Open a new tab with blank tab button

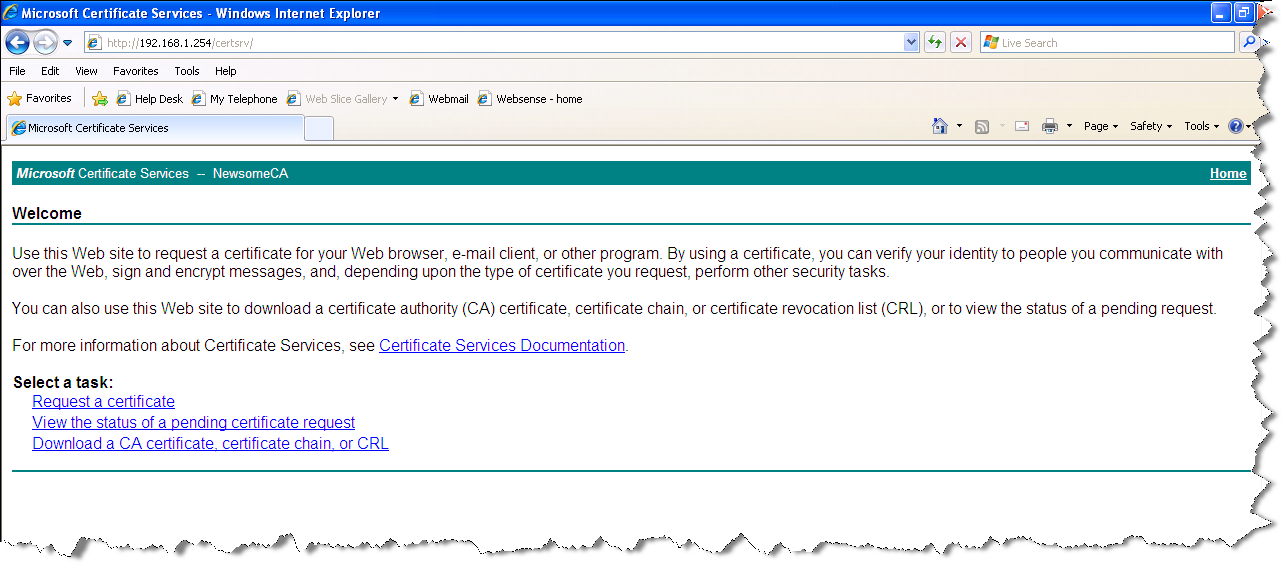tap(318, 129)
